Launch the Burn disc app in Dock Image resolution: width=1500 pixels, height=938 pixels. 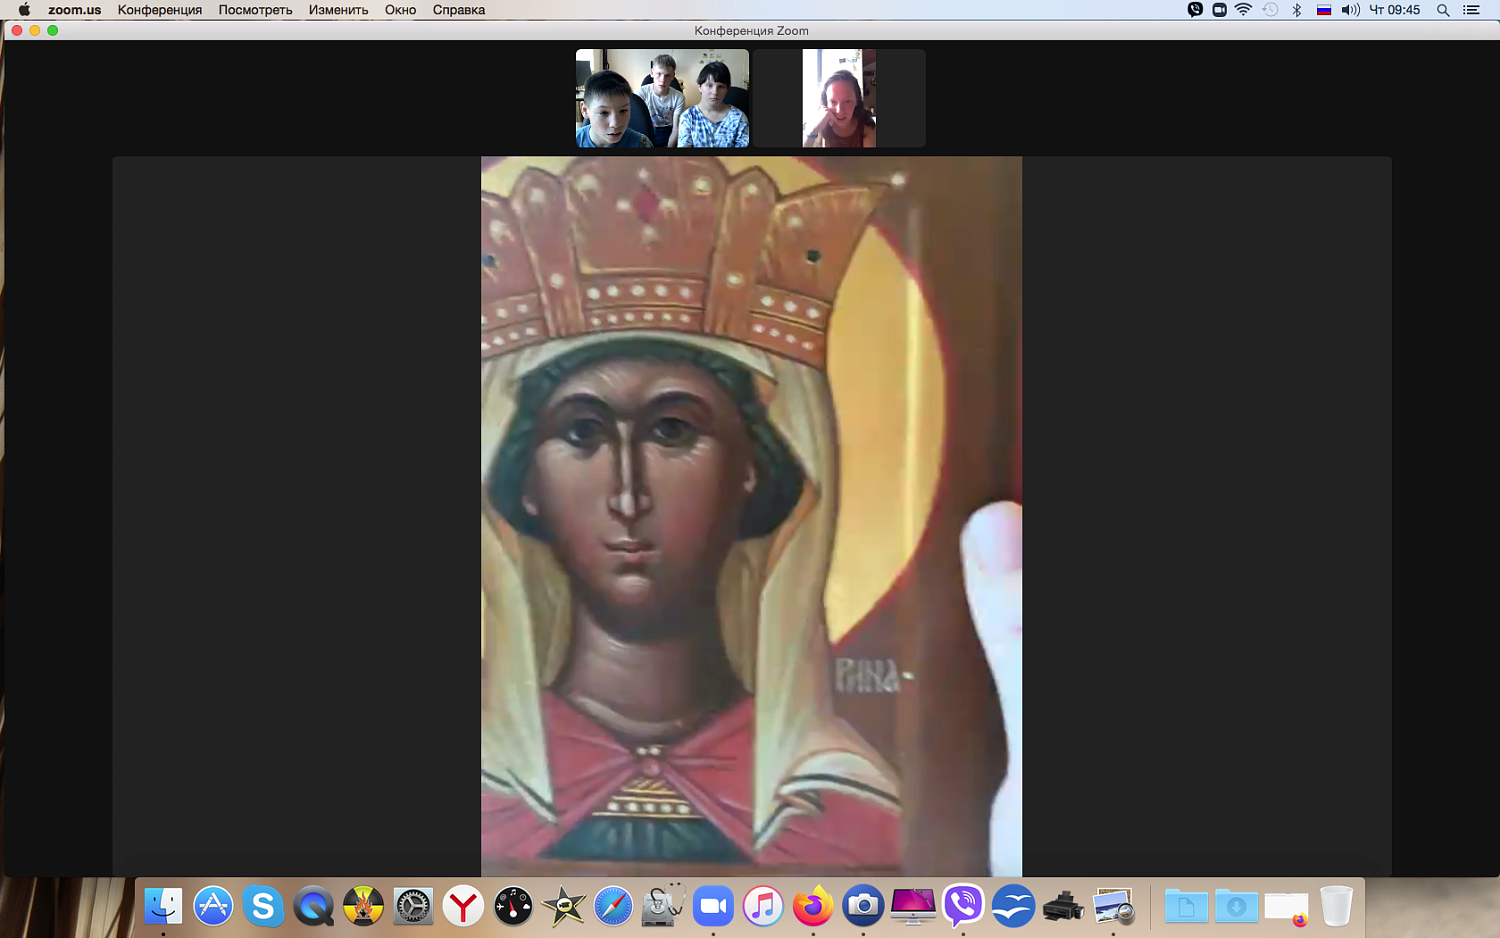363,906
